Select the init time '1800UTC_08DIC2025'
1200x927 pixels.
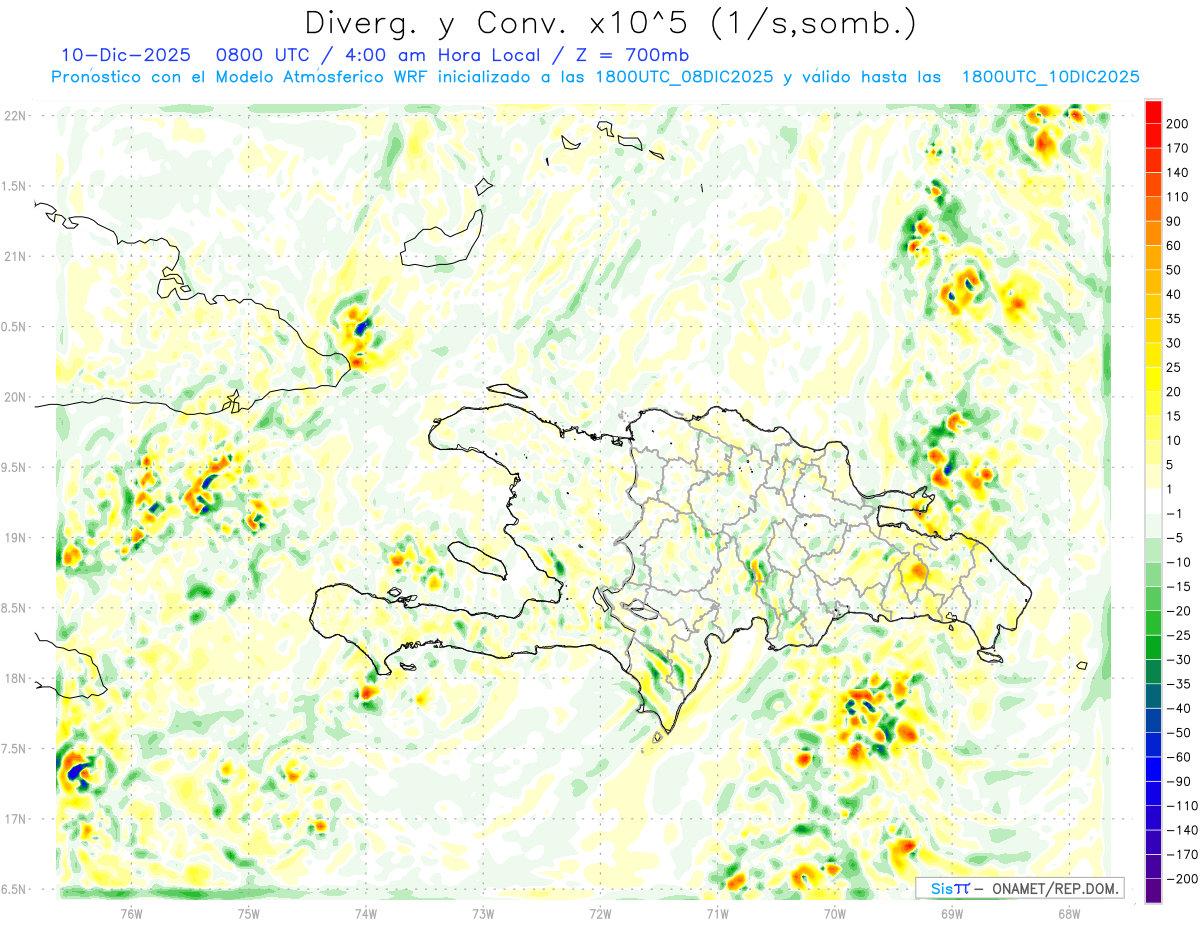click(x=683, y=77)
